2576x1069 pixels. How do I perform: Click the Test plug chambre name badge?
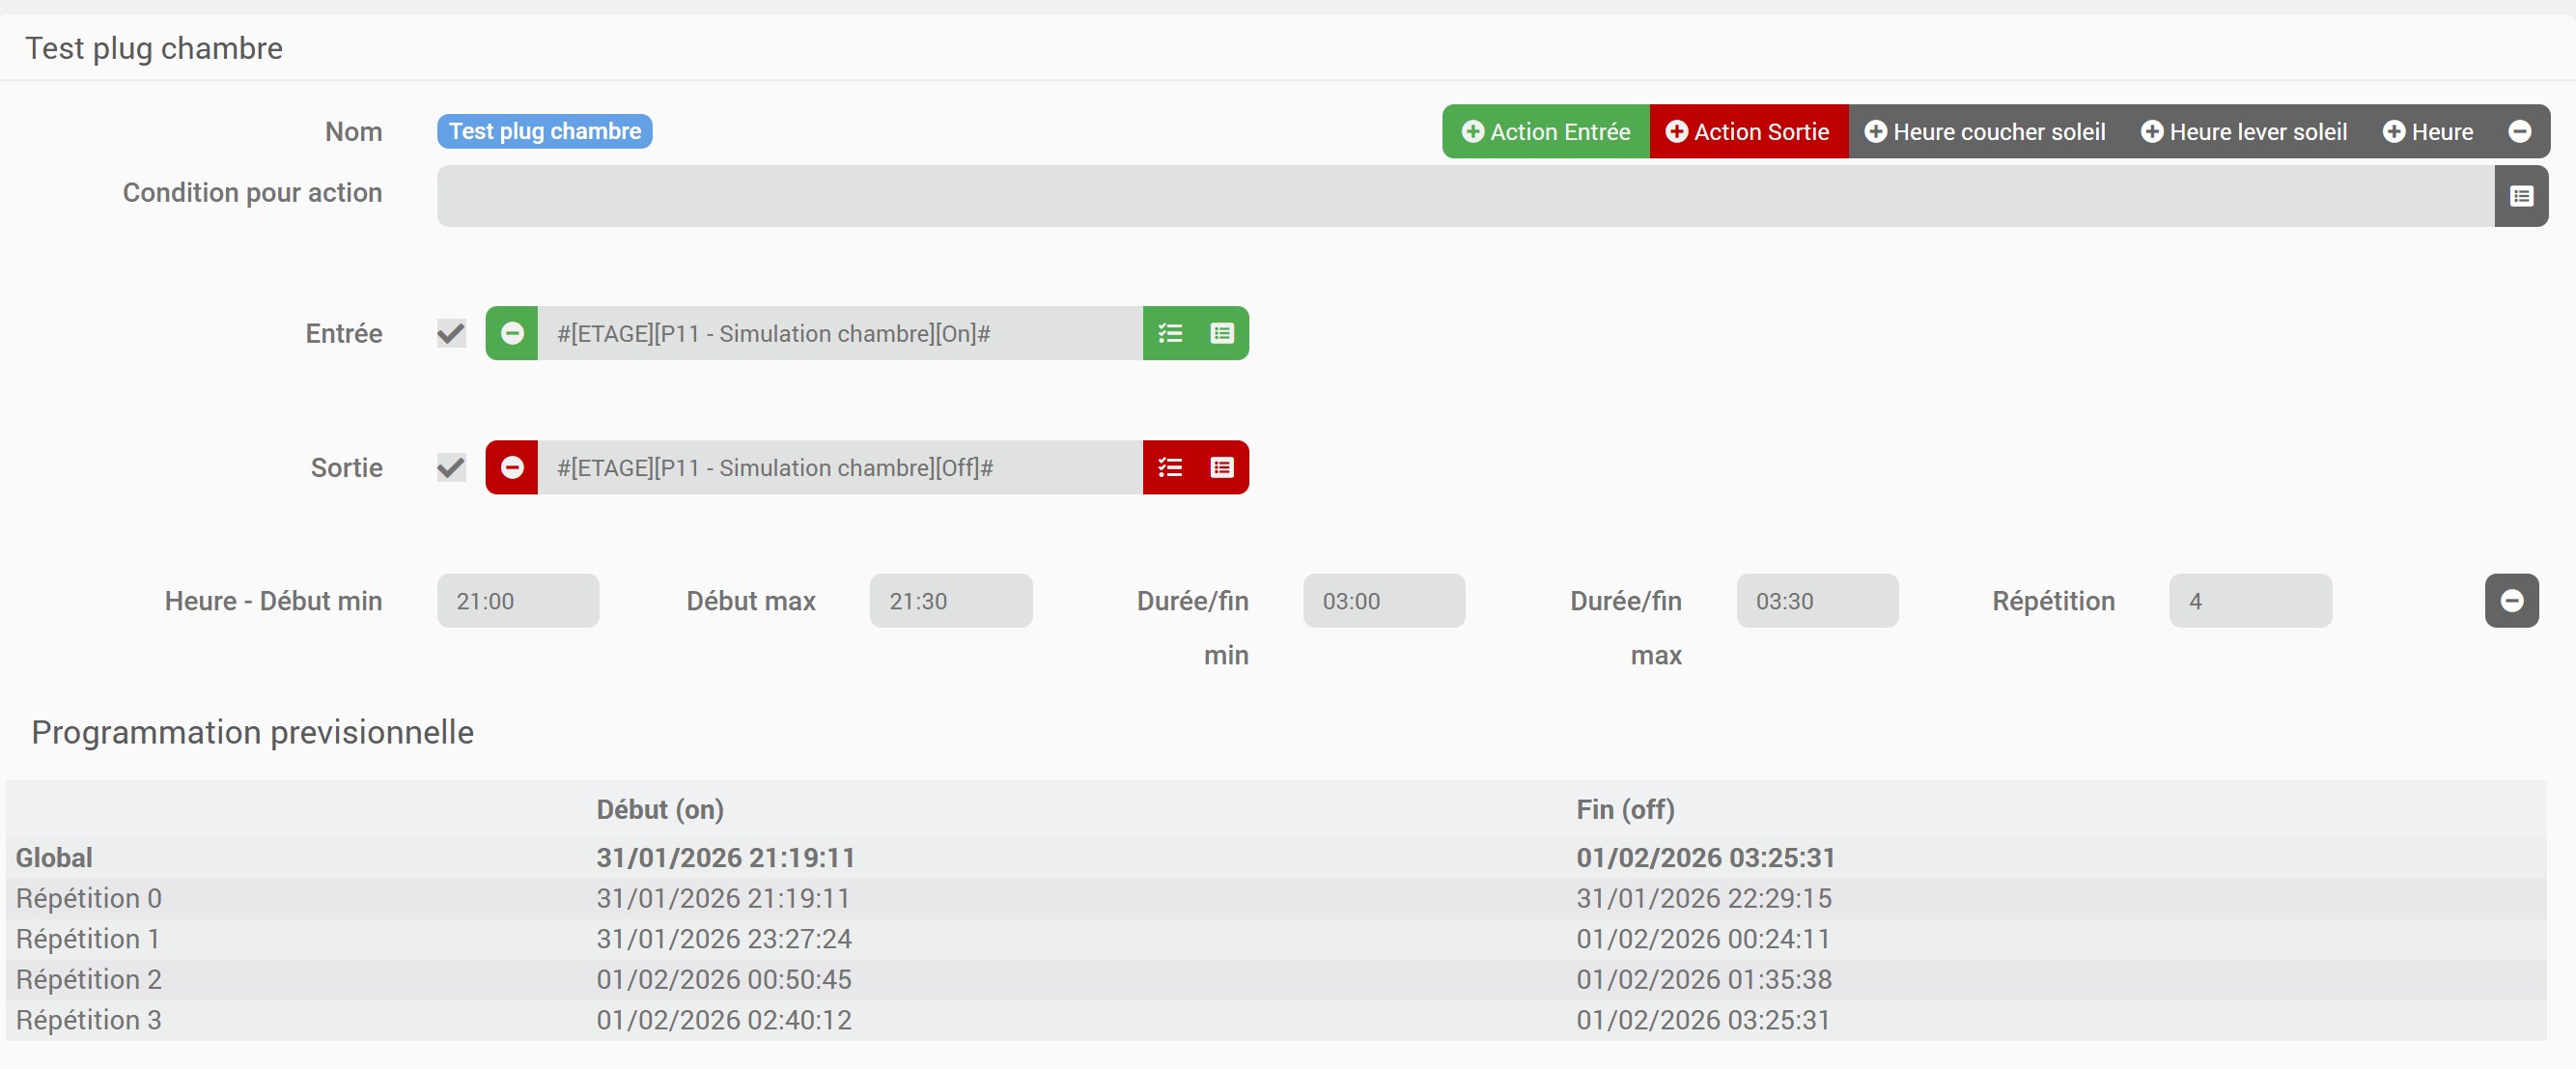(x=544, y=131)
